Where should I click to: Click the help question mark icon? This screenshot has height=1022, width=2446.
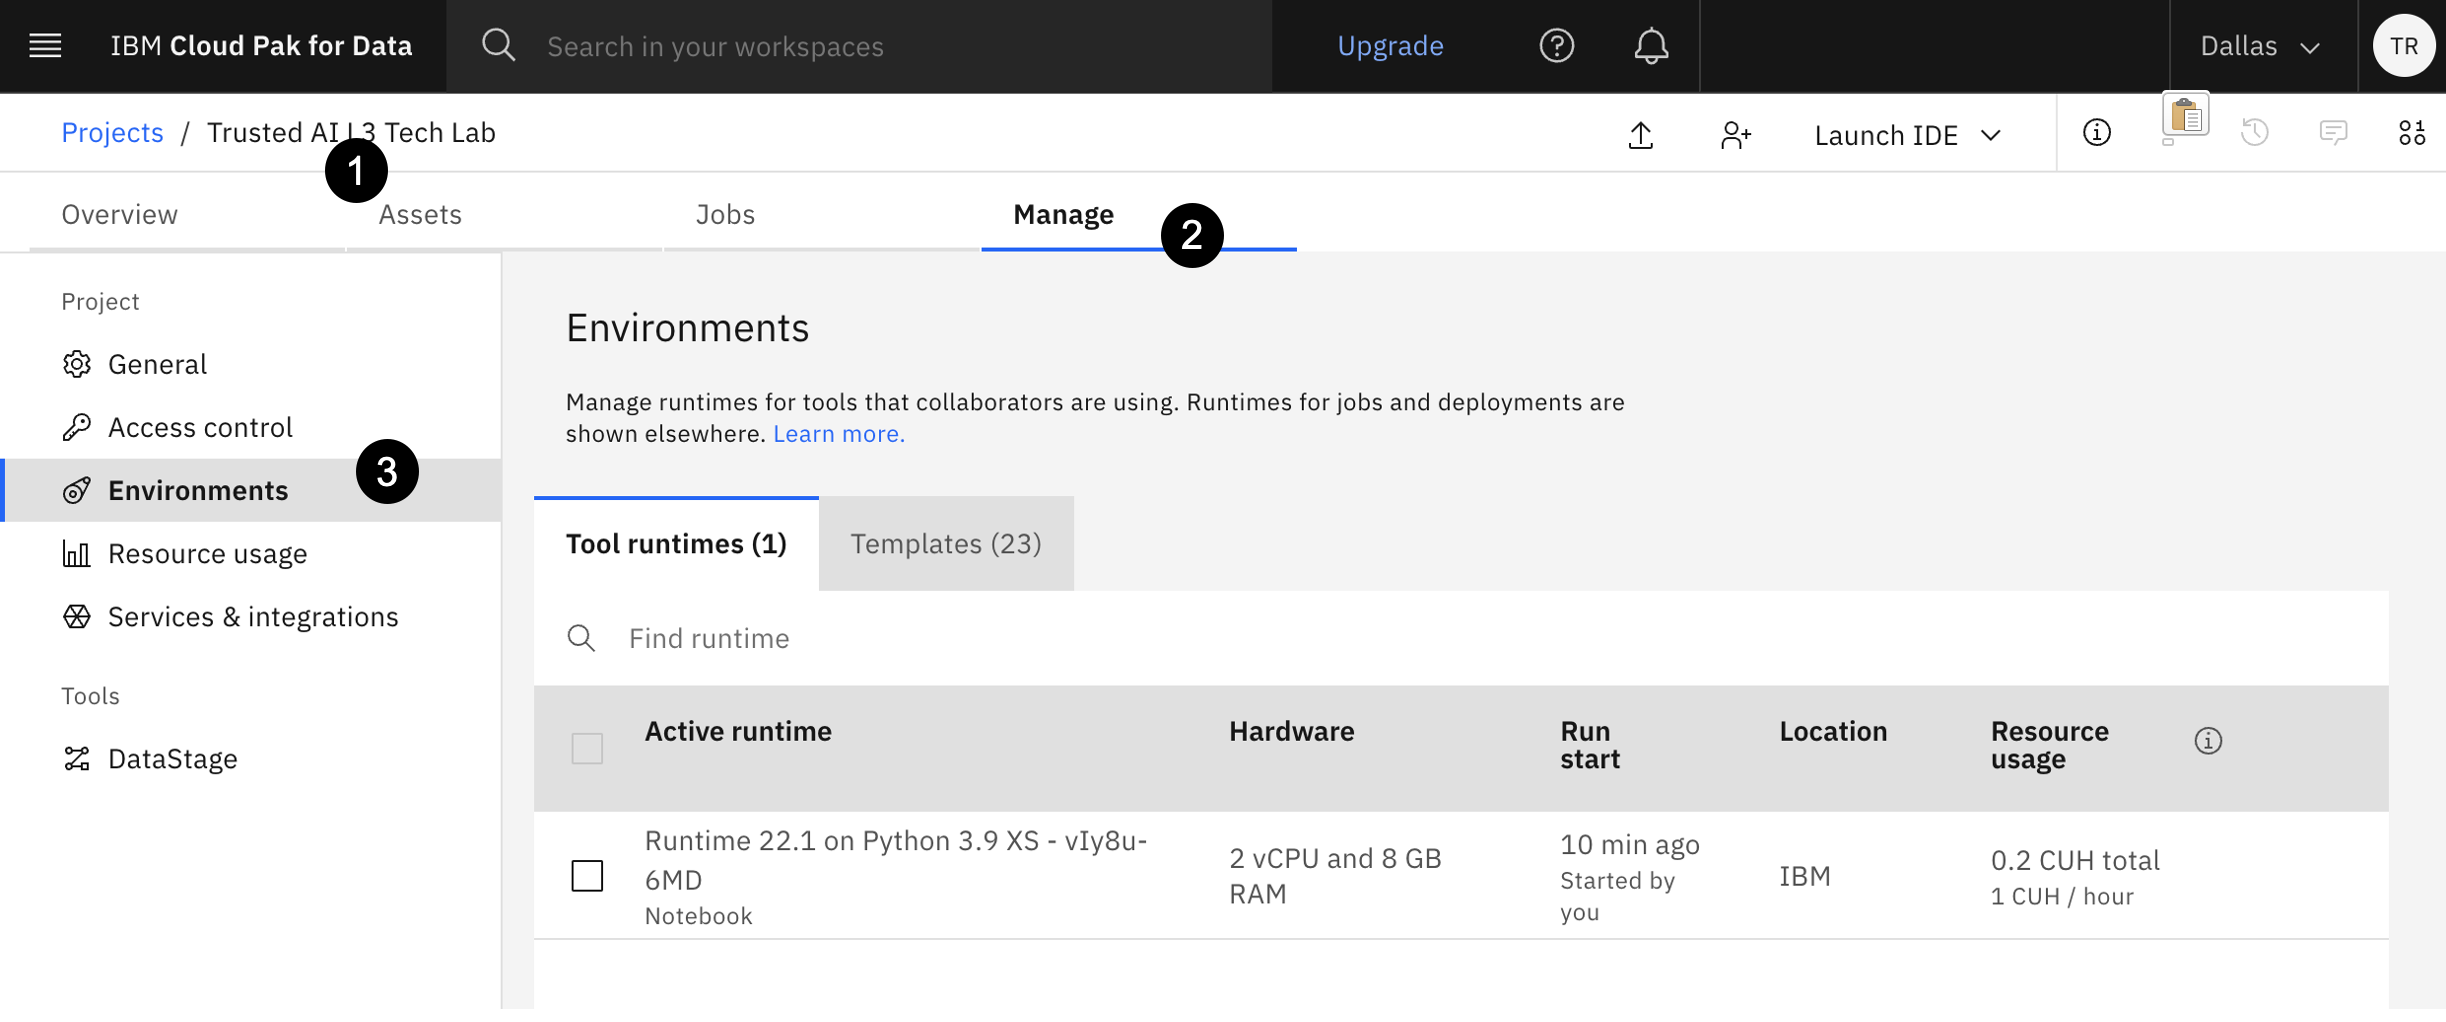1556,46
